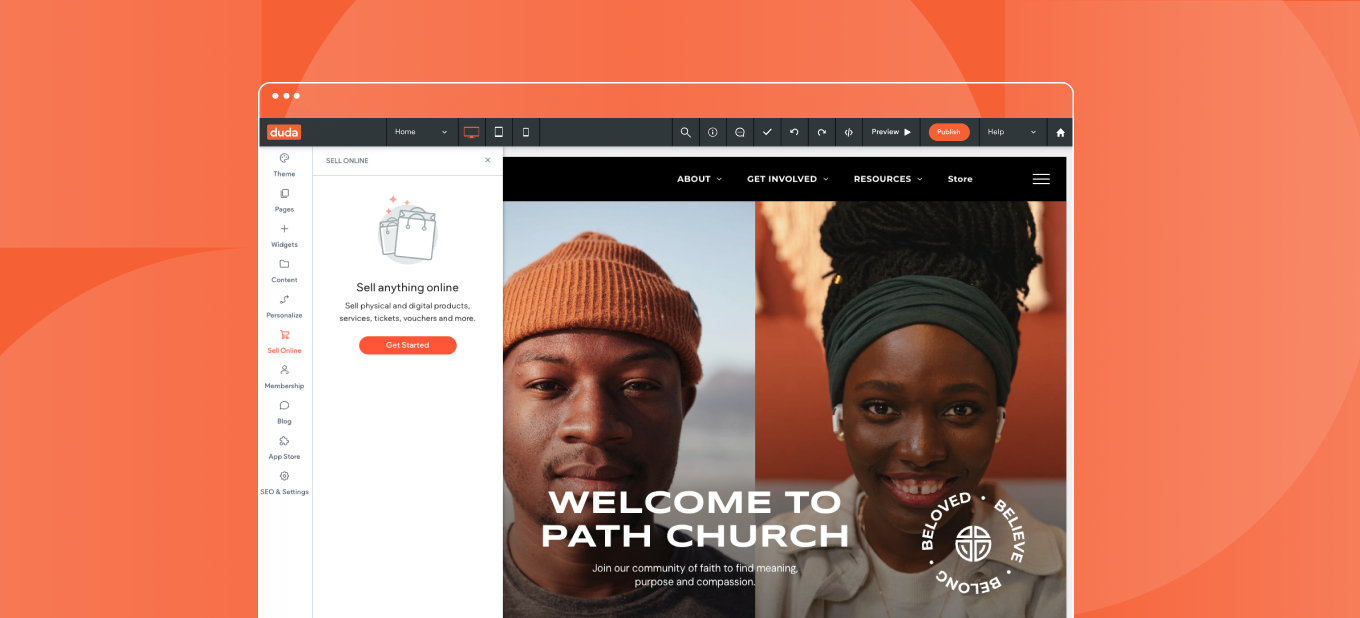The width and height of the screenshot is (1360, 618).
Task: Open the Widgets panel
Action: click(284, 236)
